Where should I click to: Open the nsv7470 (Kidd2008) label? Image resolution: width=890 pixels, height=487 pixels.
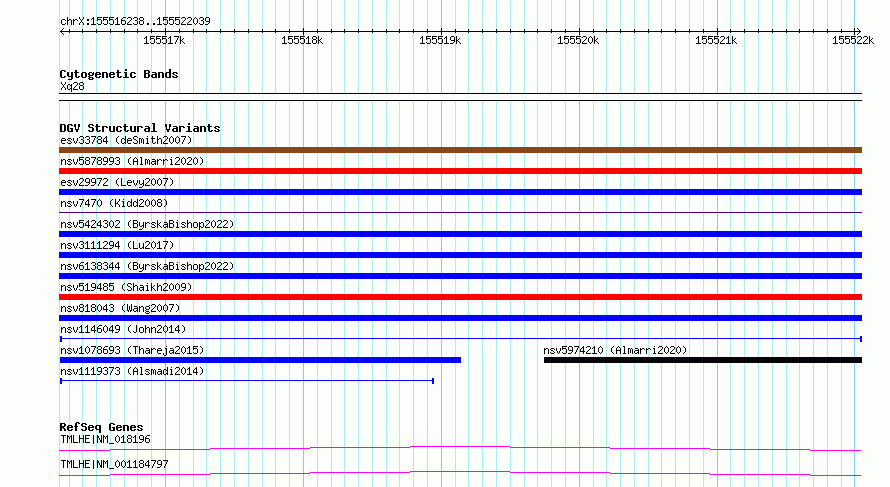[114, 203]
